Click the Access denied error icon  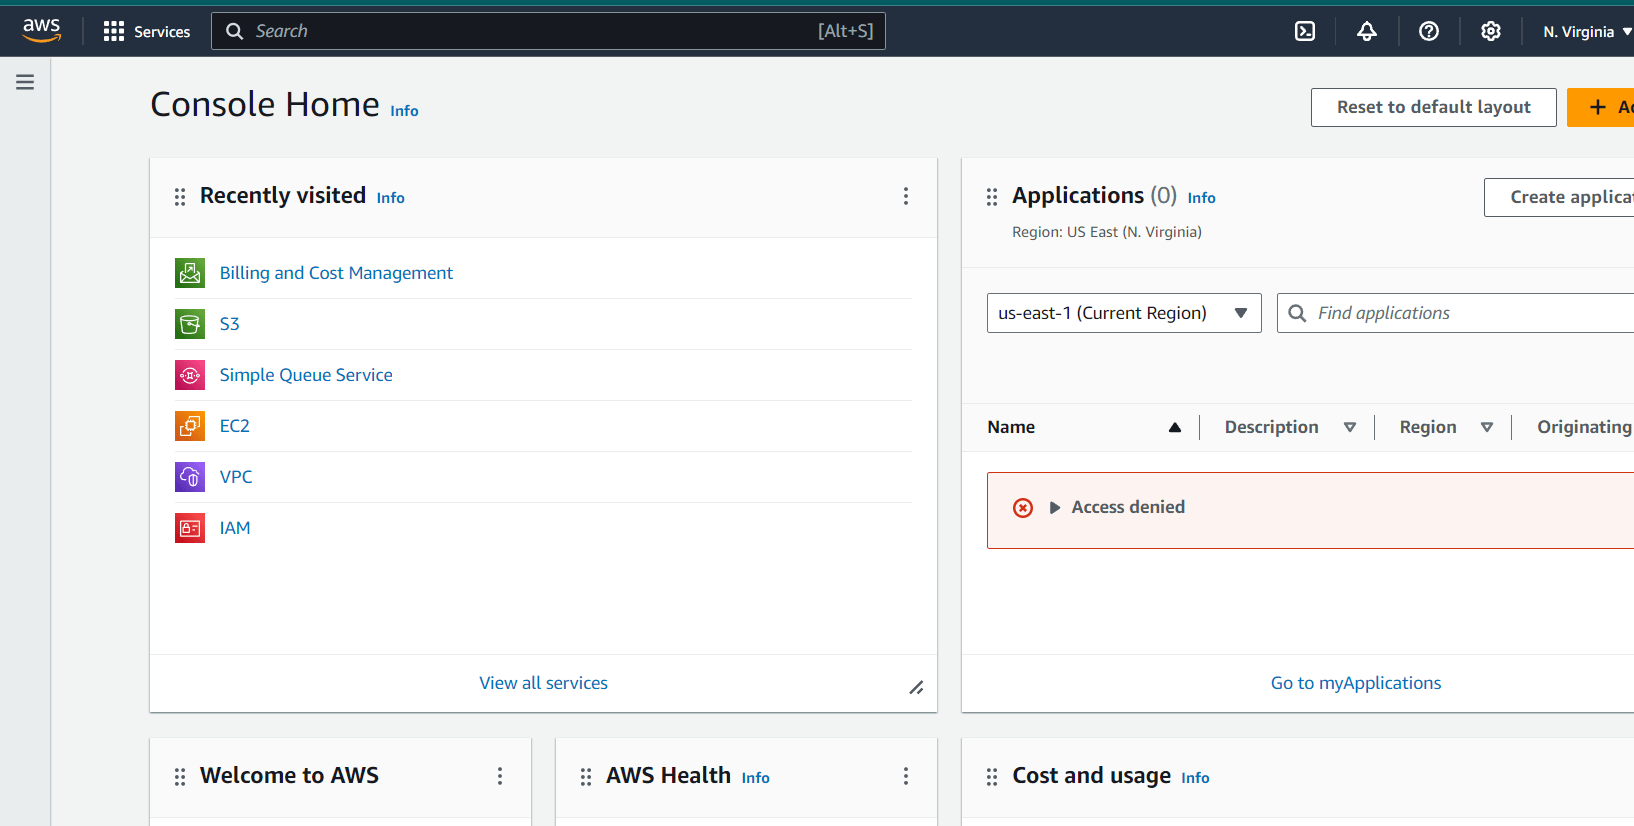[x=1023, y=508]
